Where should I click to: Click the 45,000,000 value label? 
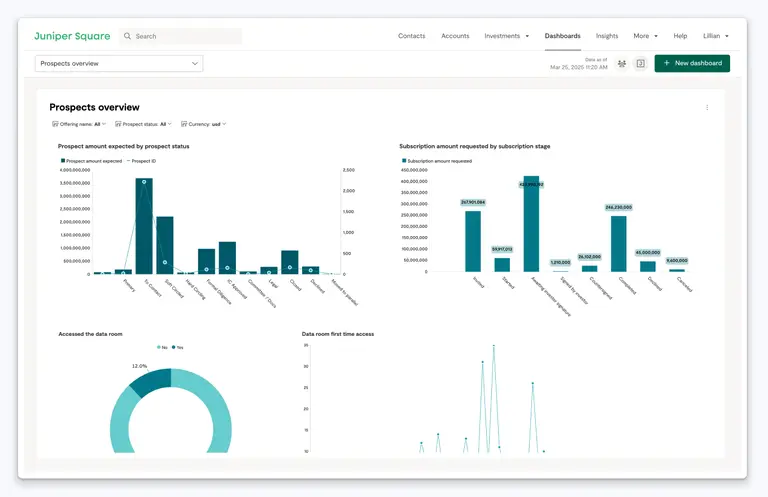[x=648, y=253]
